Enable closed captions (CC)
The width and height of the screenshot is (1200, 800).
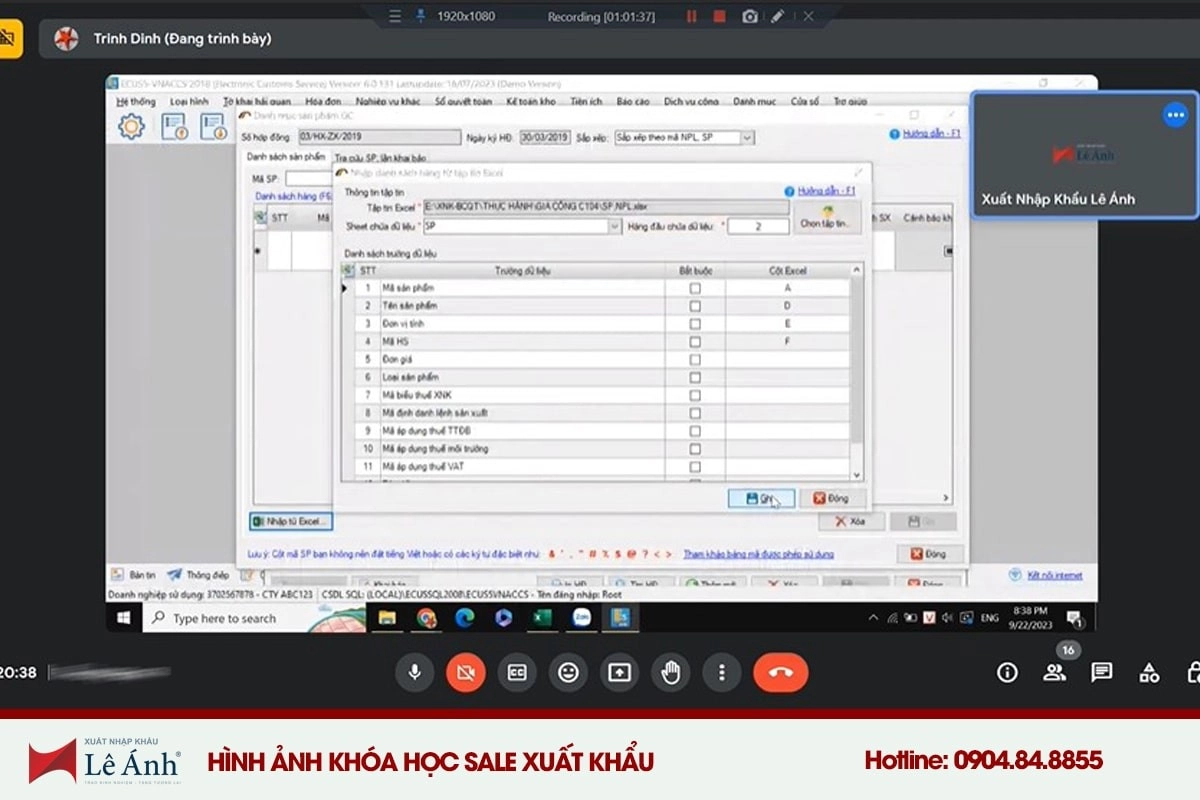(x=517, y=673)
